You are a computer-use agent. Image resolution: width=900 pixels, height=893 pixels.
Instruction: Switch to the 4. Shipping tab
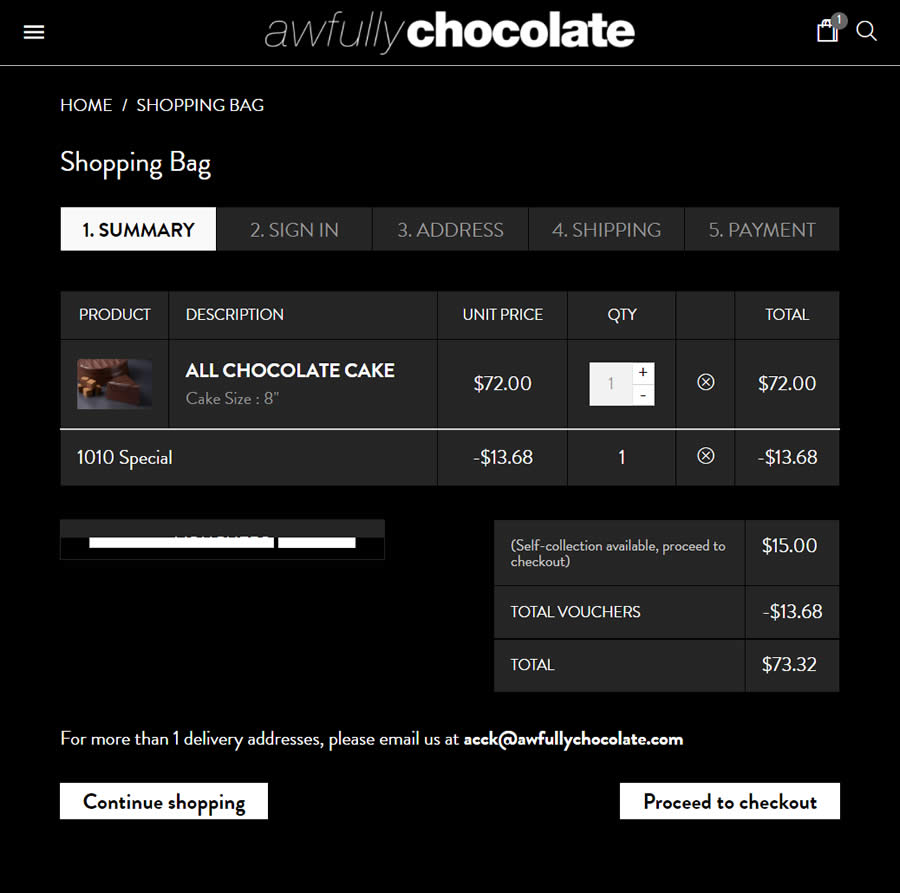[607, 229]
